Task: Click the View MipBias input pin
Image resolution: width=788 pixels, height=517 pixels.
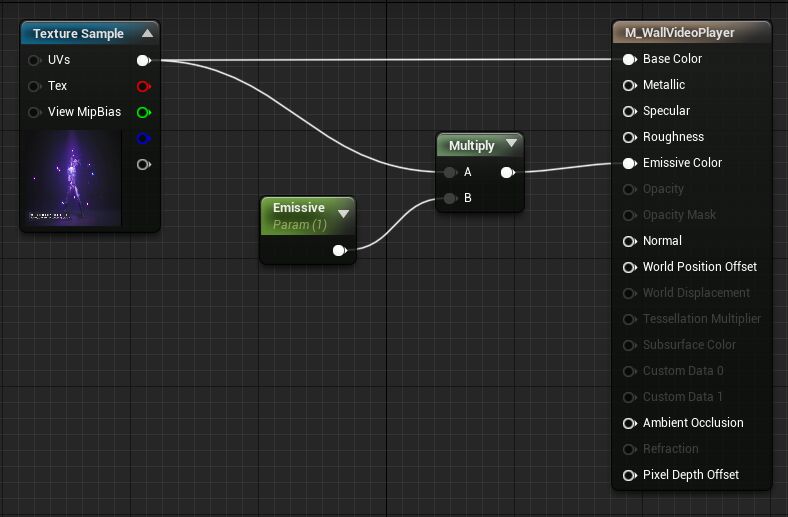Action: [34, 112]
